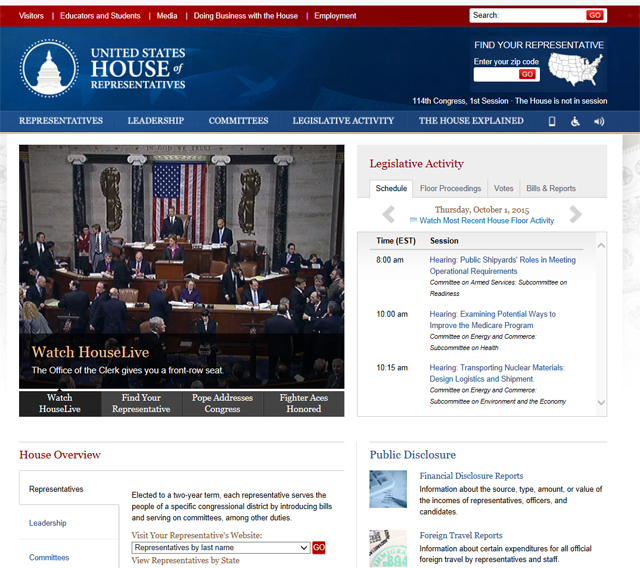The height and width of the screenshot is (568, 640).
Task: Click 114th Congress, 1st Session status text
Action: [x=460, y=101]
